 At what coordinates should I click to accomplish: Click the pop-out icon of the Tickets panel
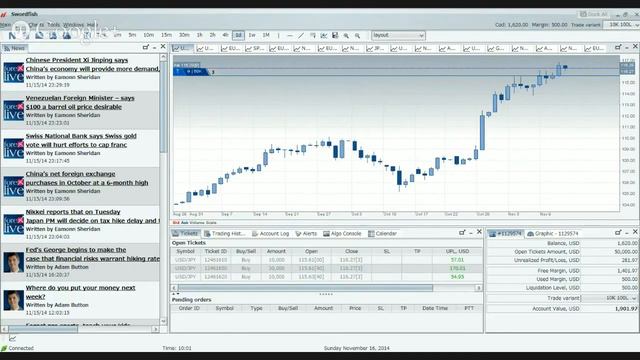[462, 232]
